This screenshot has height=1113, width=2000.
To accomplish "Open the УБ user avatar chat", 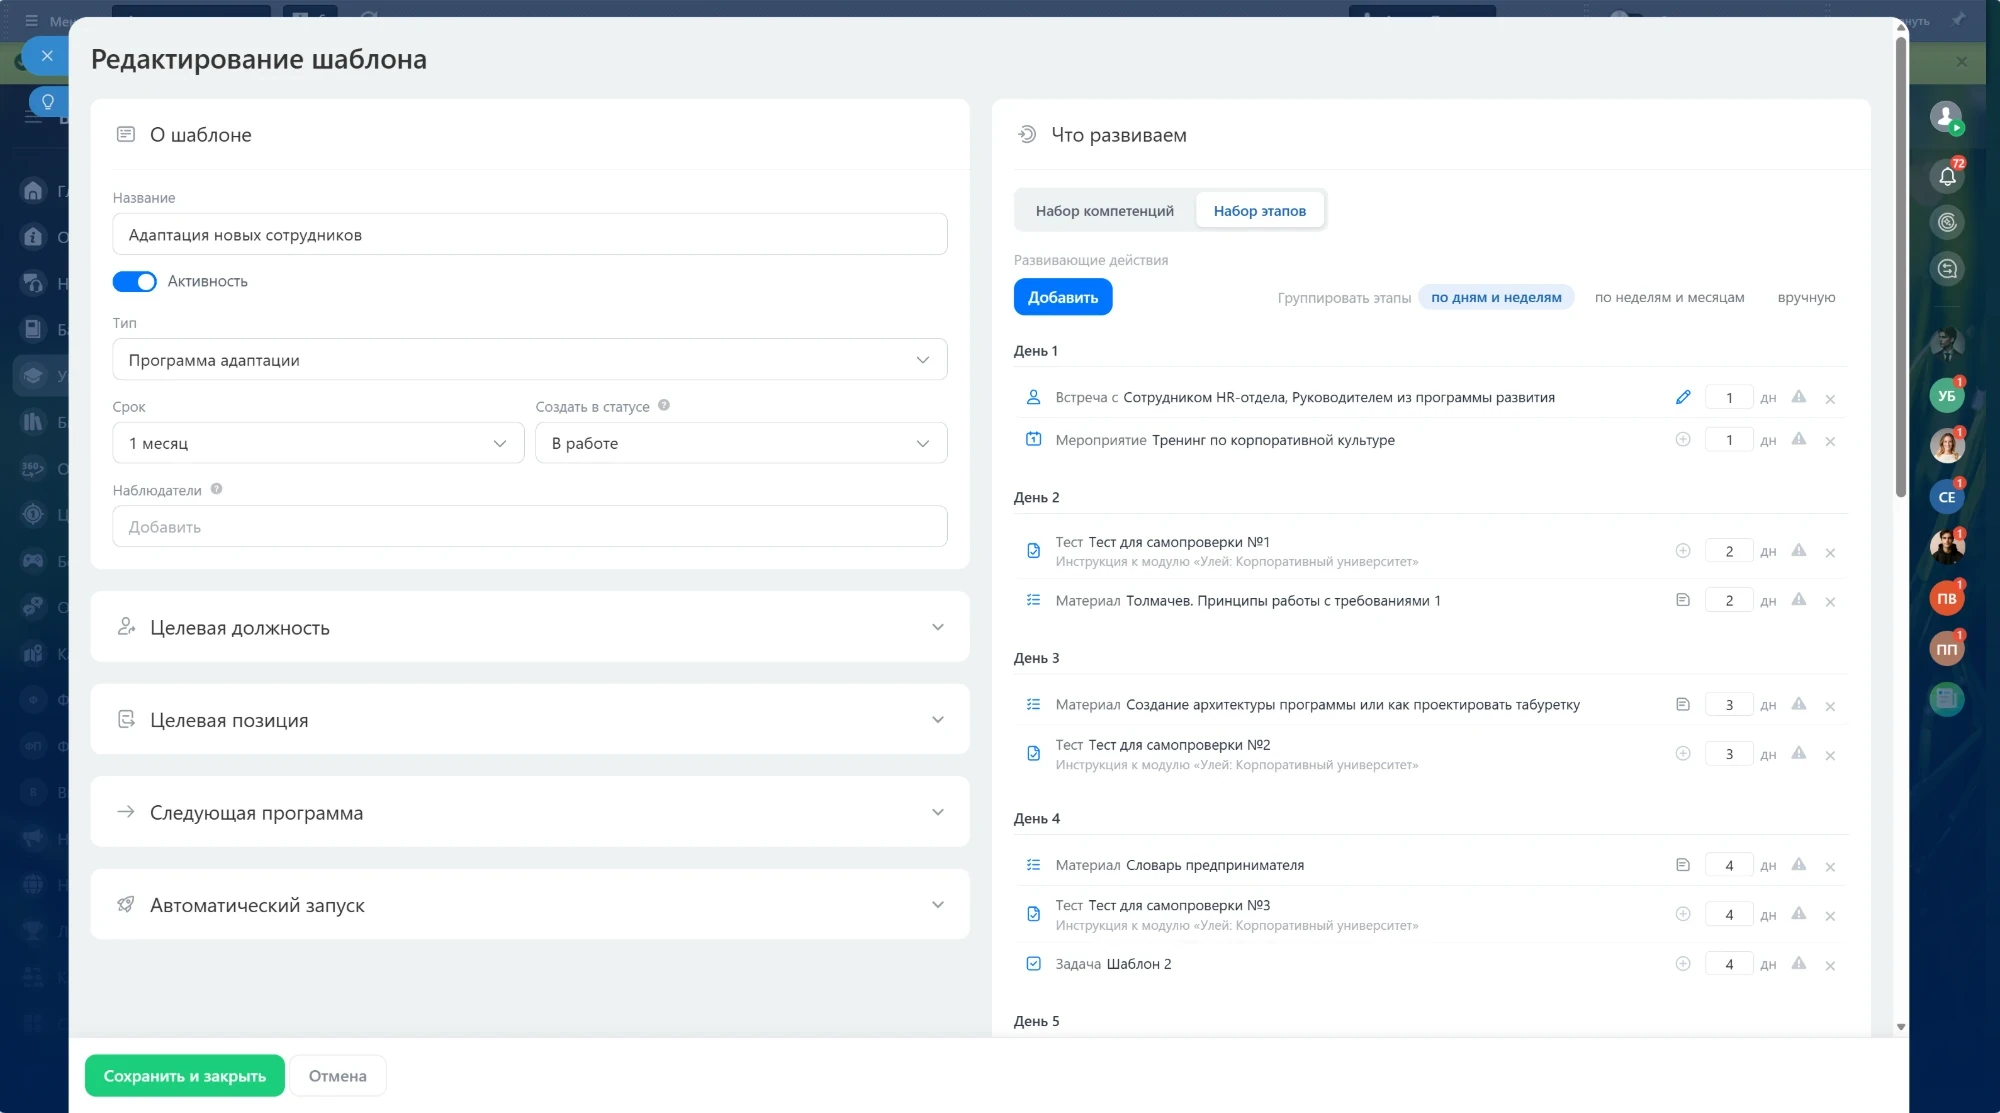I will [x=1947, y=396].
